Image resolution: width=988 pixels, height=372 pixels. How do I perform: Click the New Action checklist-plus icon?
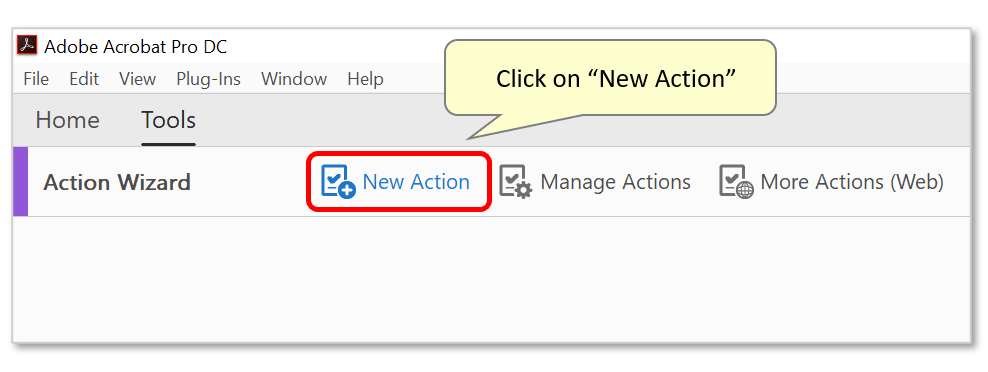[x=338, y=182]
